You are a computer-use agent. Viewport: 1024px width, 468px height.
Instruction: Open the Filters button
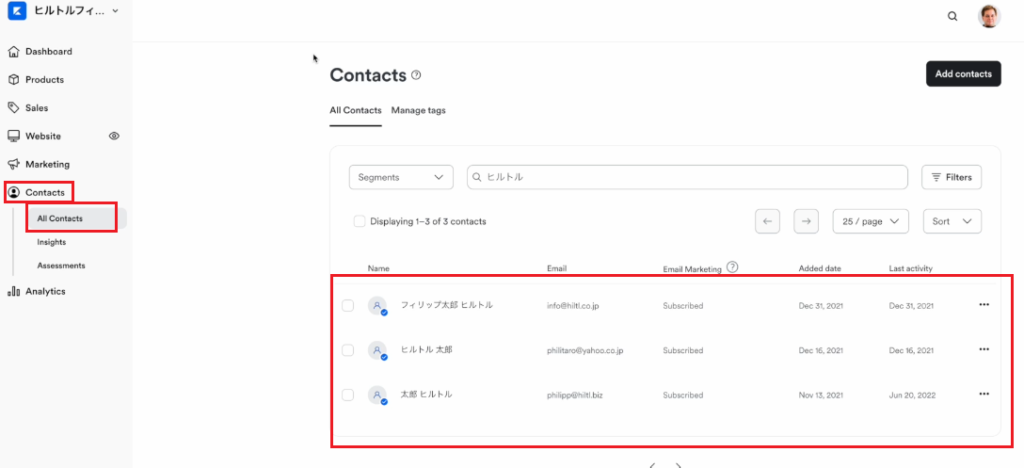[952, 177]
